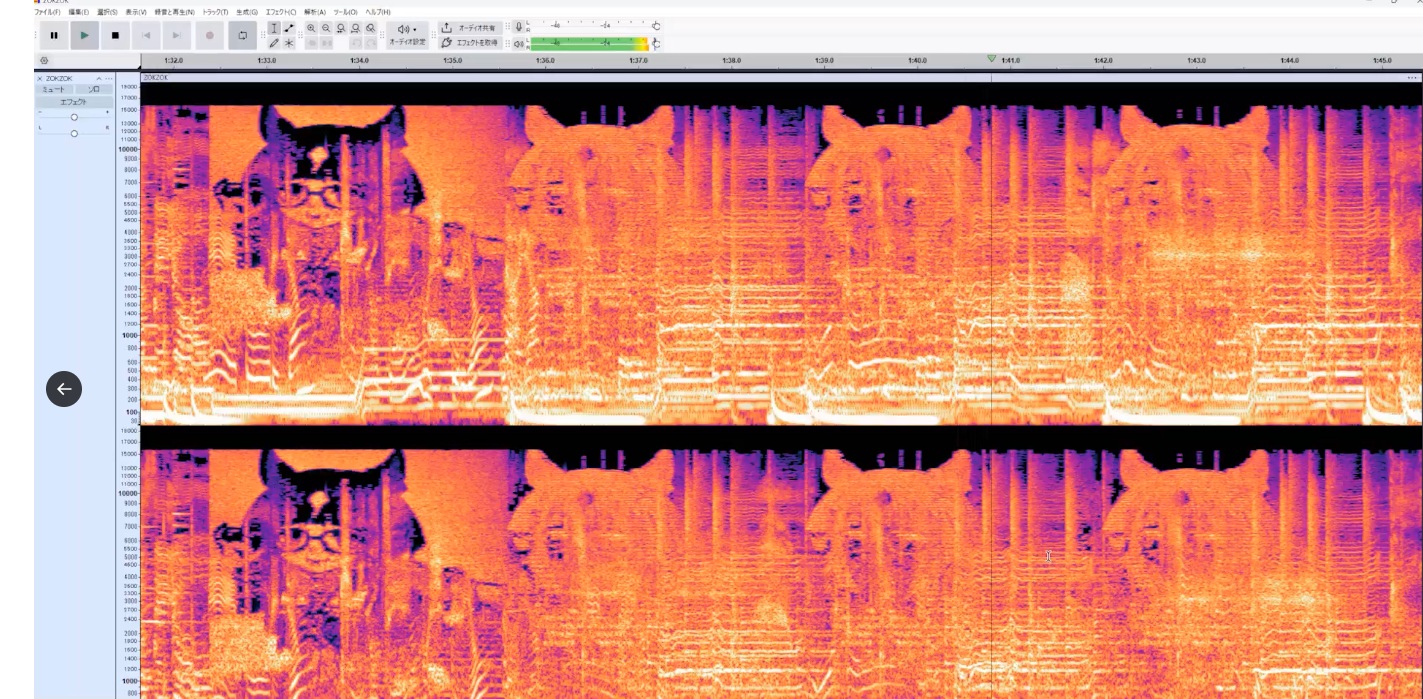Viewport: 1423px width, 699px height.
Task: Choose the Envelope tool
Action: tap(289, 29)
